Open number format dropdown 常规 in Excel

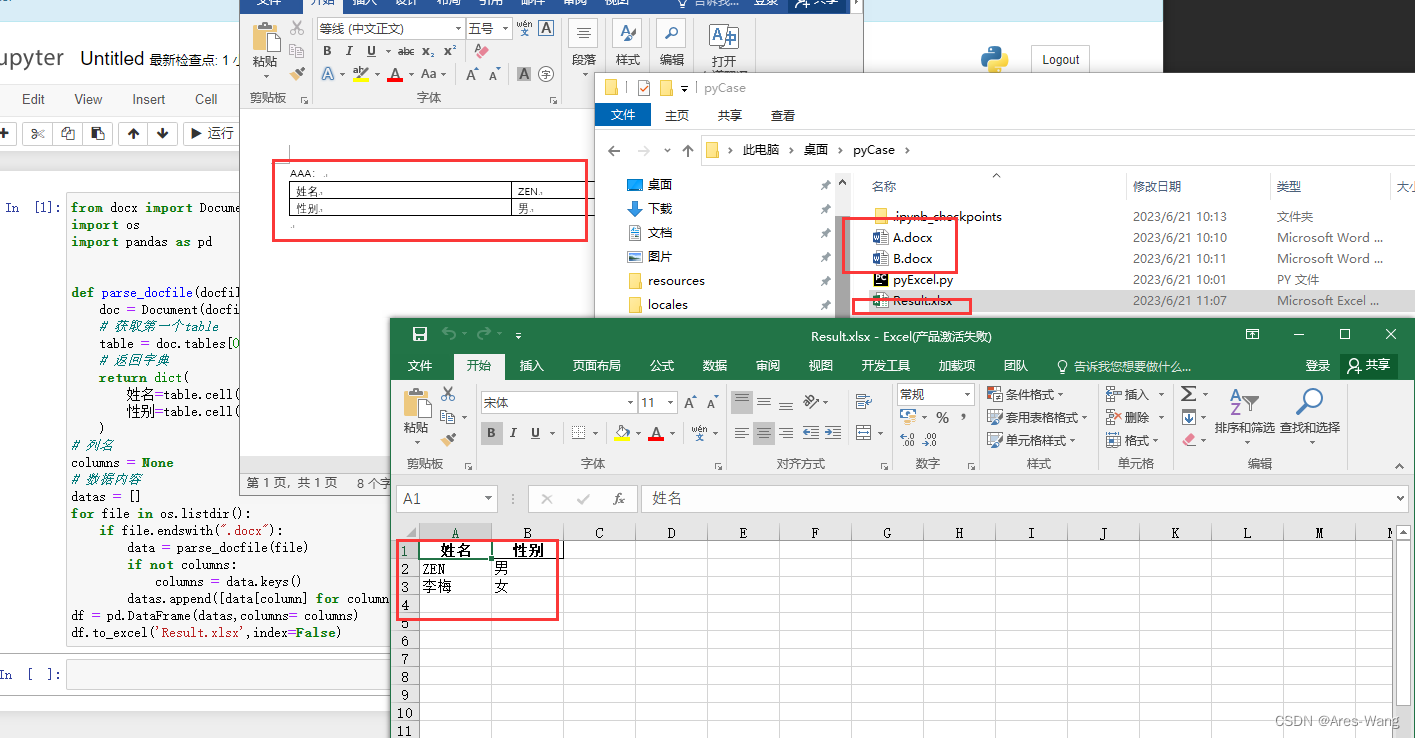[967, 395]
